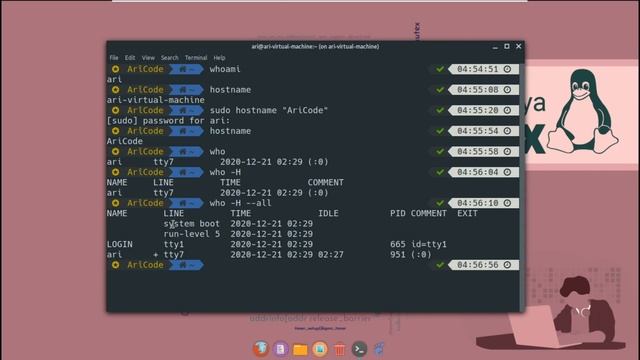Screen dimensions: 640x360
Task: Click the timestamp 04:55:08
Action: 478,89
